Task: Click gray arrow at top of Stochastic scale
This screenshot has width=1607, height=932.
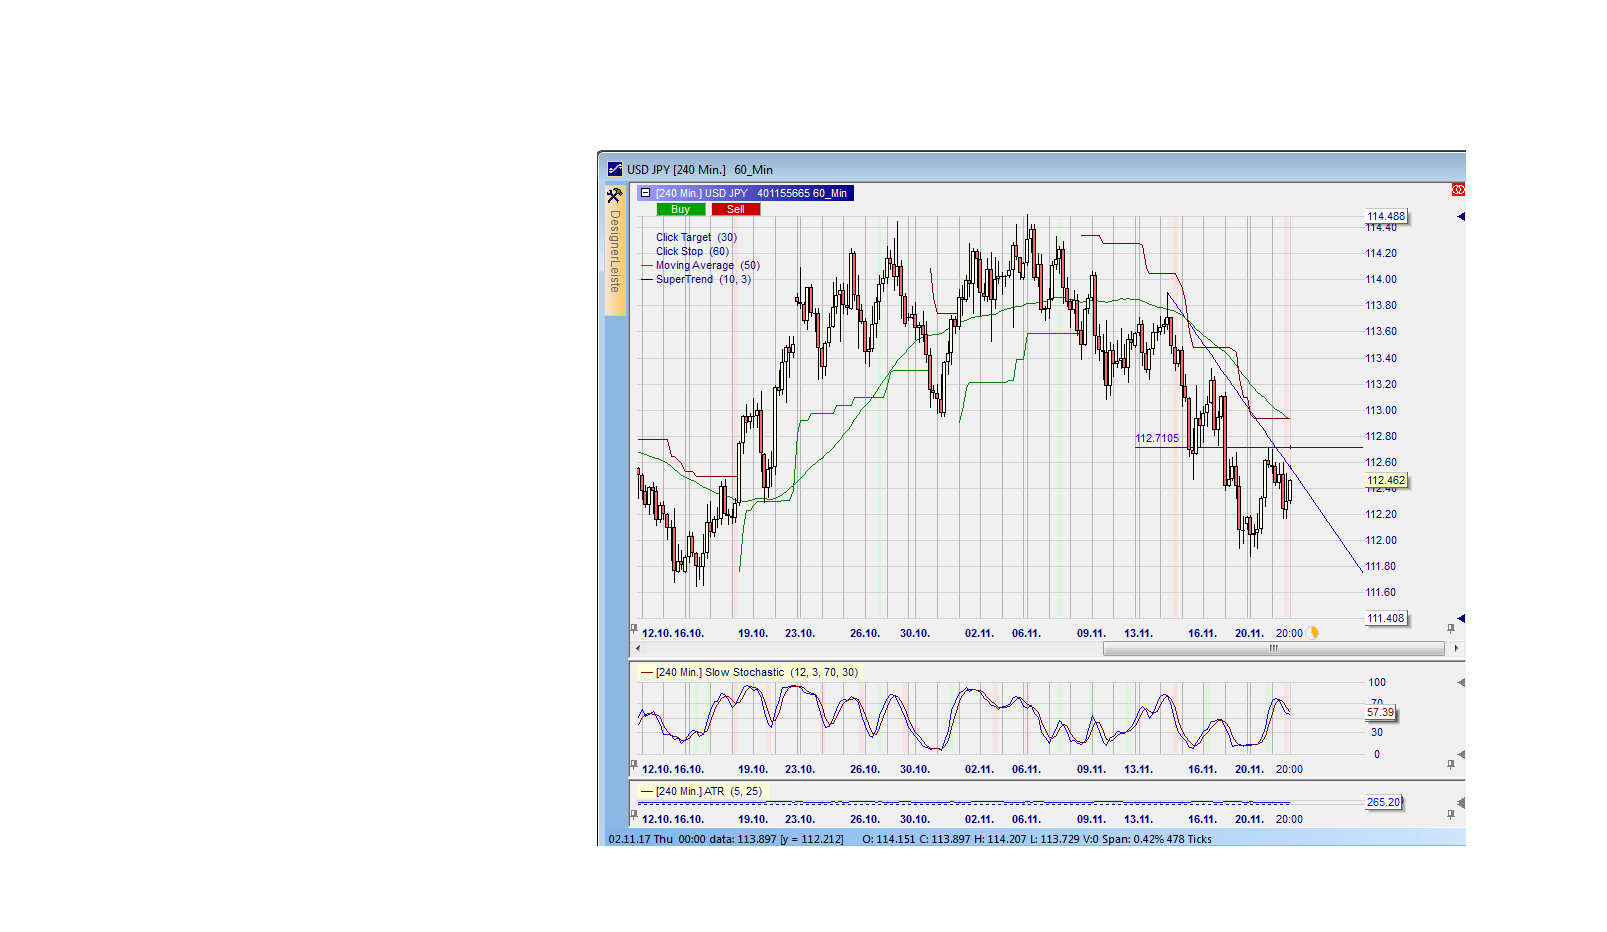Action: pos(1461,682)
